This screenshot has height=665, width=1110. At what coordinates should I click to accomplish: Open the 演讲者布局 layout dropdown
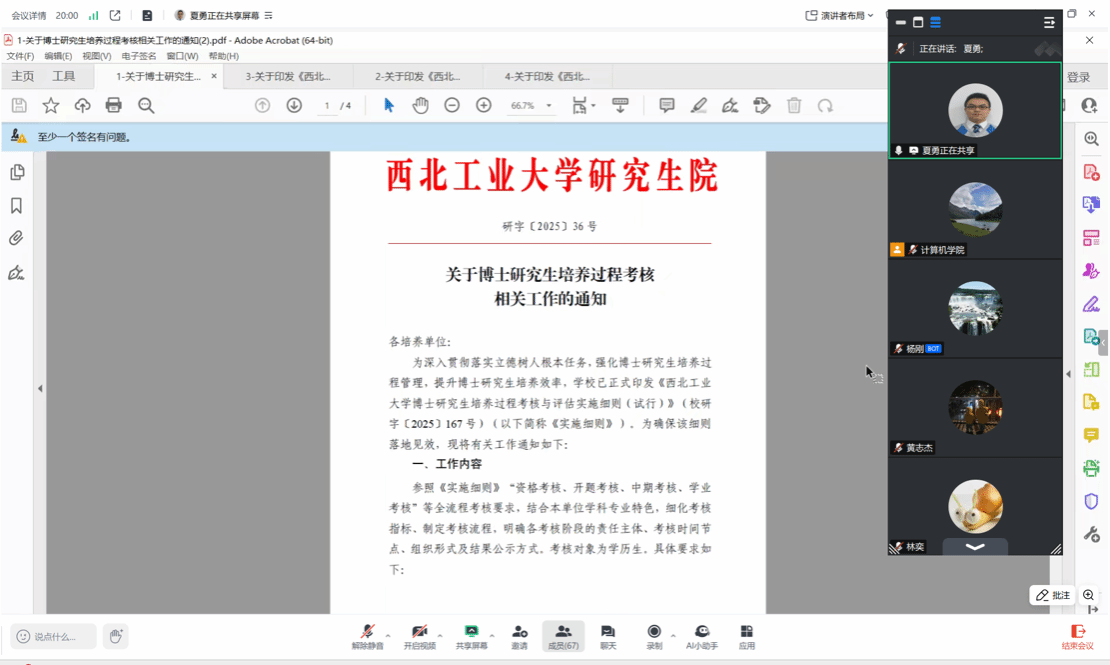(840, 16)
